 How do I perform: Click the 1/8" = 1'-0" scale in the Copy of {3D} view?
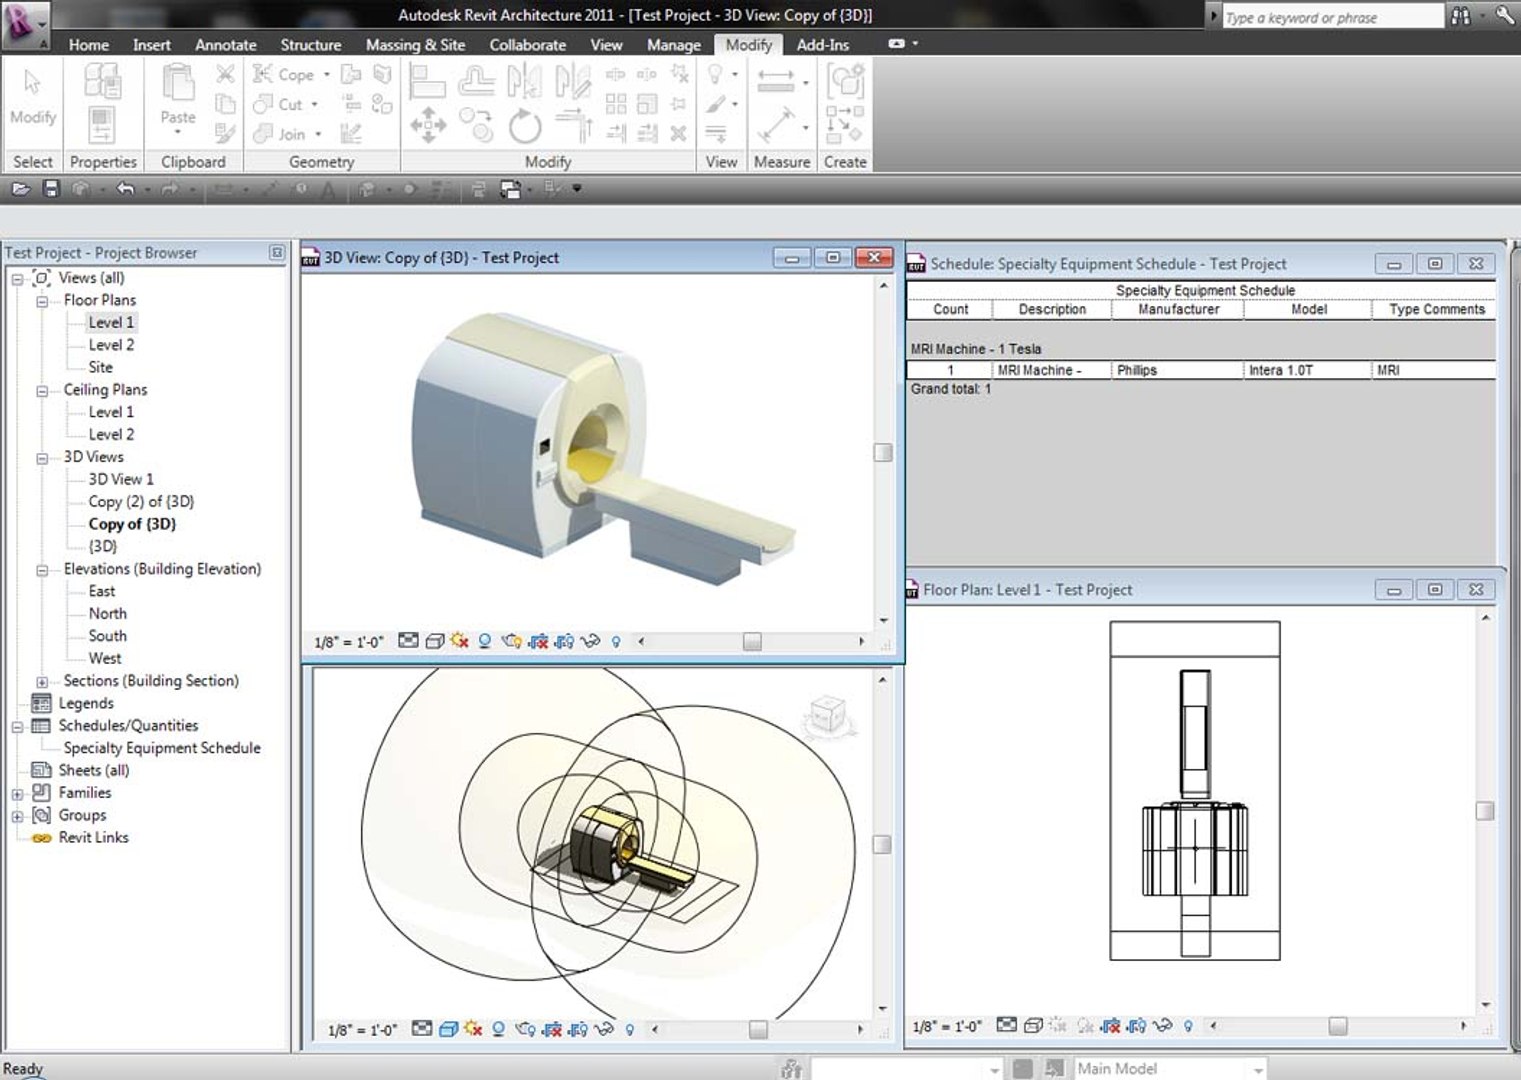tap(348, 642)
